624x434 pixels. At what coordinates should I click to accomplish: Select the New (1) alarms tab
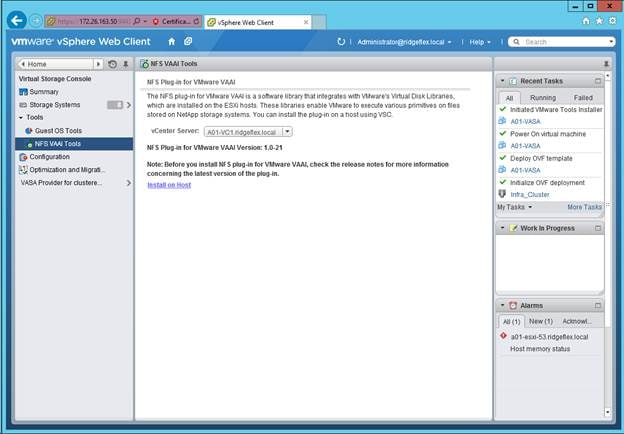(541, 321)
